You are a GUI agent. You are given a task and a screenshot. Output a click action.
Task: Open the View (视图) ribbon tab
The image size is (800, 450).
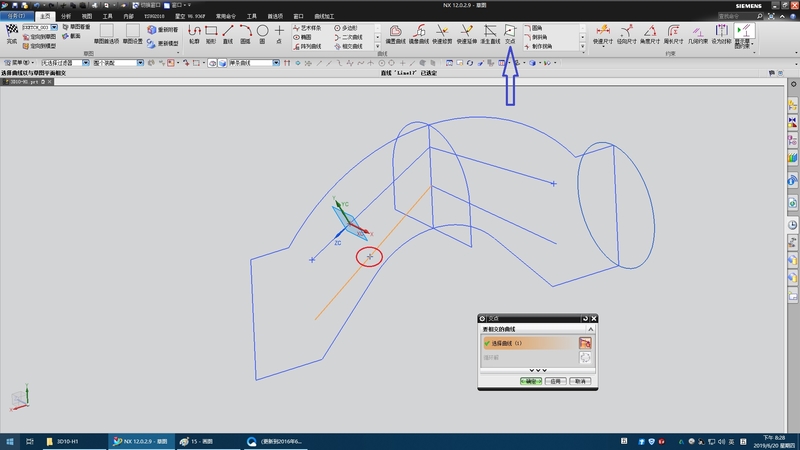[87, 16]
